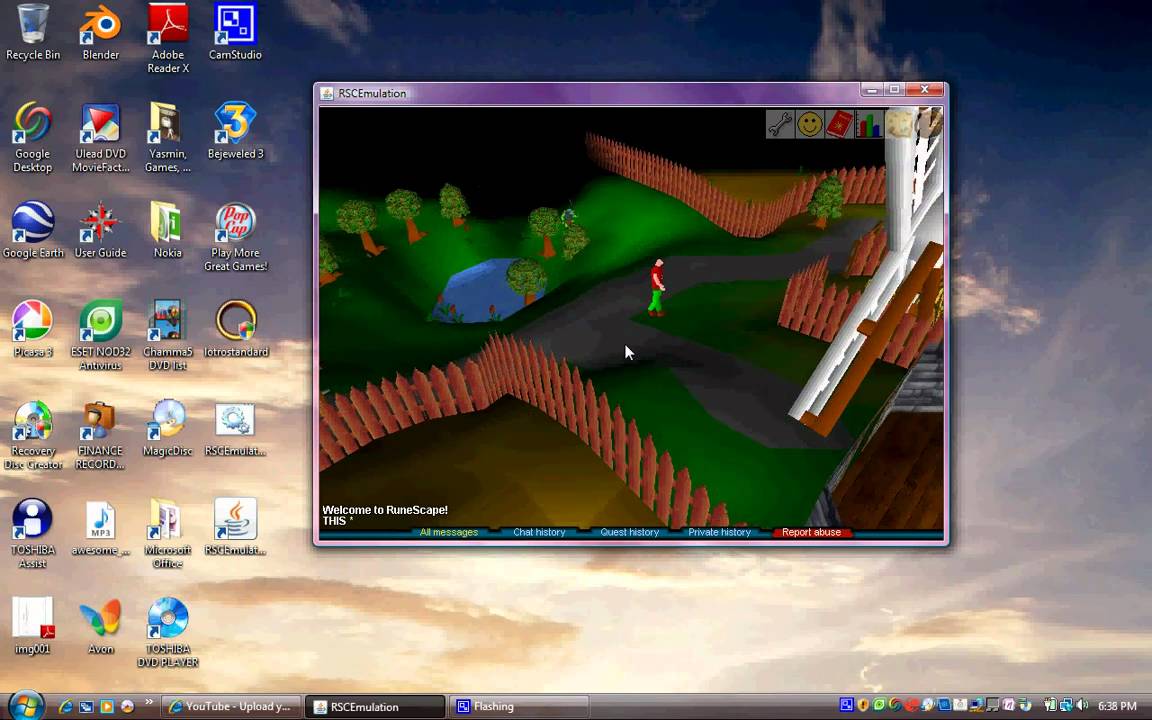This screenshot has width=1152, height=720.
Task: Select the Microsoft Office folder icon
Action: coord(168,533)
